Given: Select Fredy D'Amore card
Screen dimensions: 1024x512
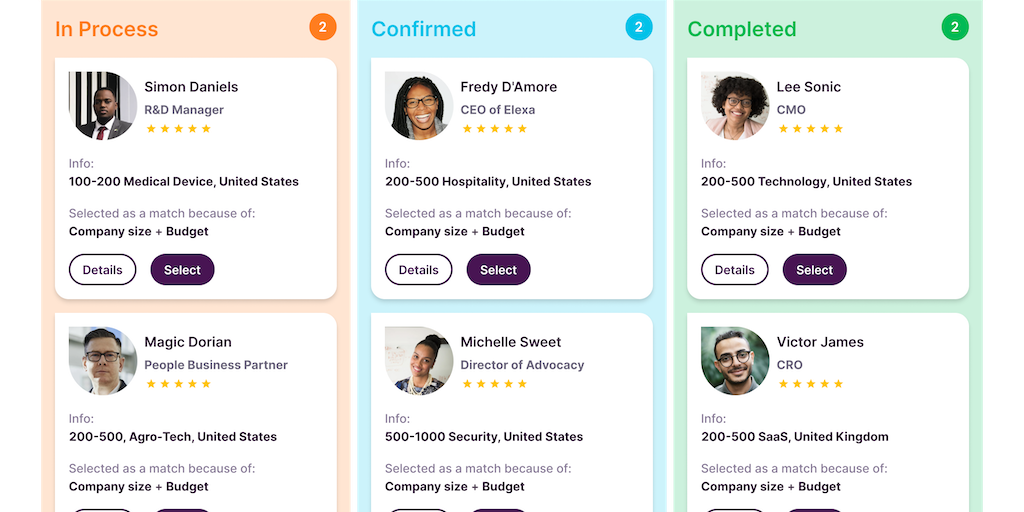Looking at the screenshot, I should point(498,270).
